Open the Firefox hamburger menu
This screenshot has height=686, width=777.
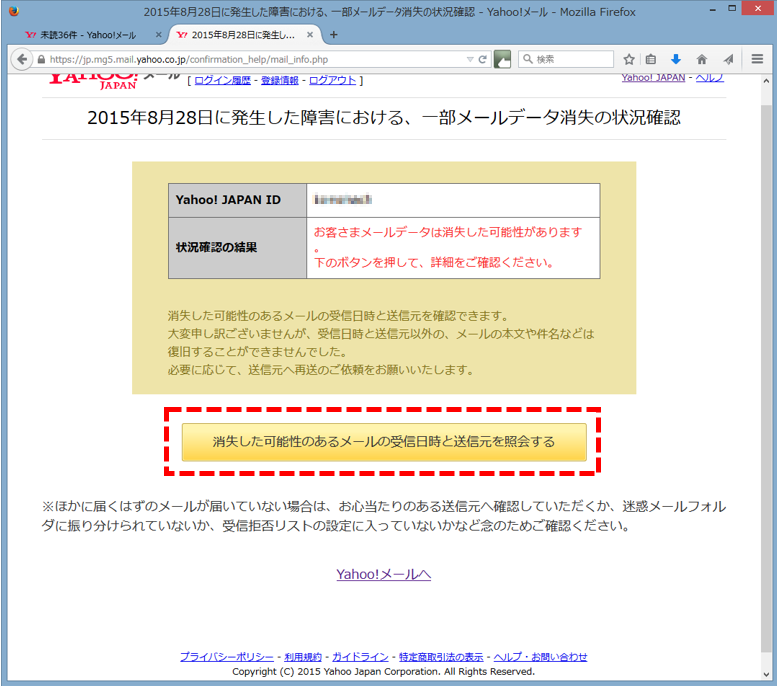(757, 59)
